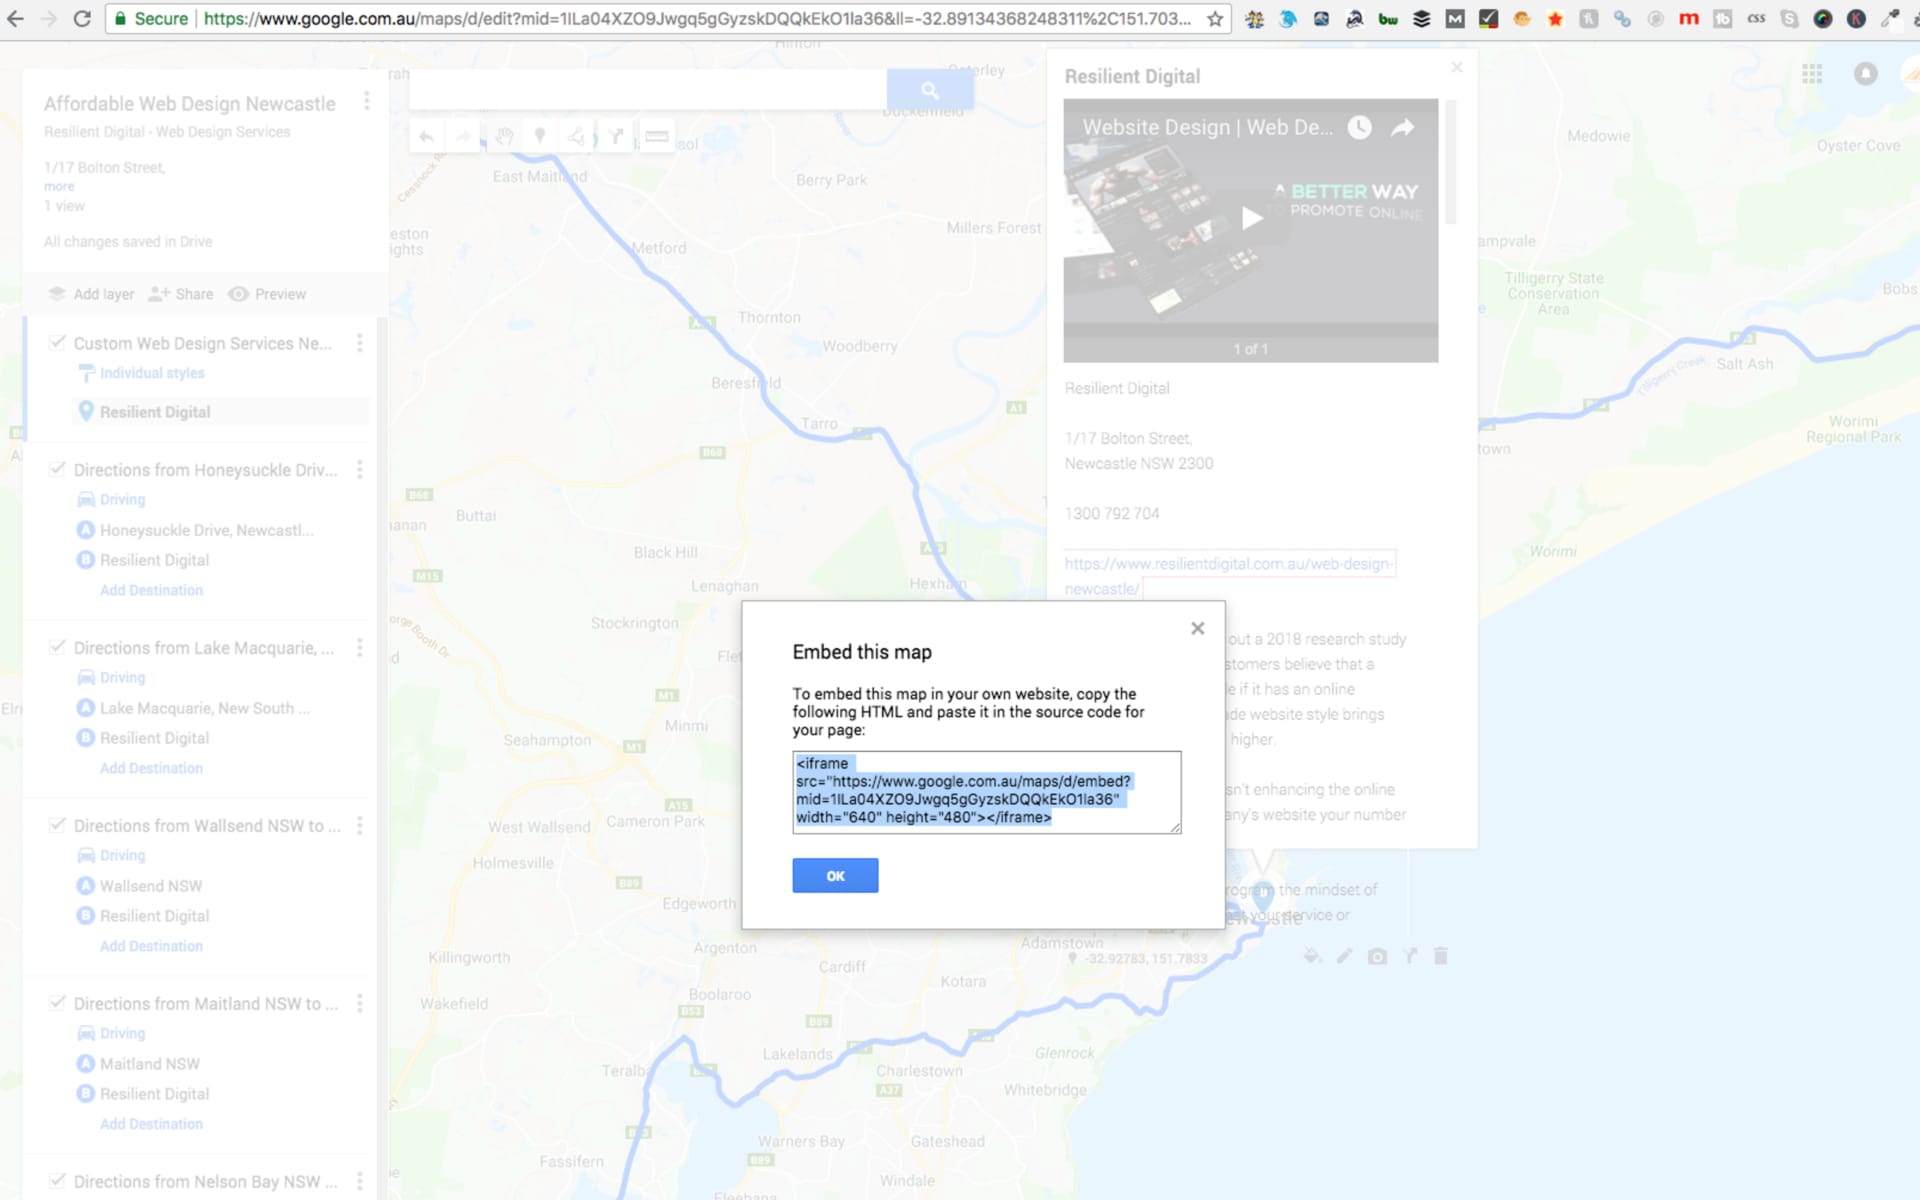Image resolution: width=1920 pixels, height=1200 pixels.
Task: Toggle Directions from Maitland NSW layer checkbox
Action: [x=58, y=1003]
